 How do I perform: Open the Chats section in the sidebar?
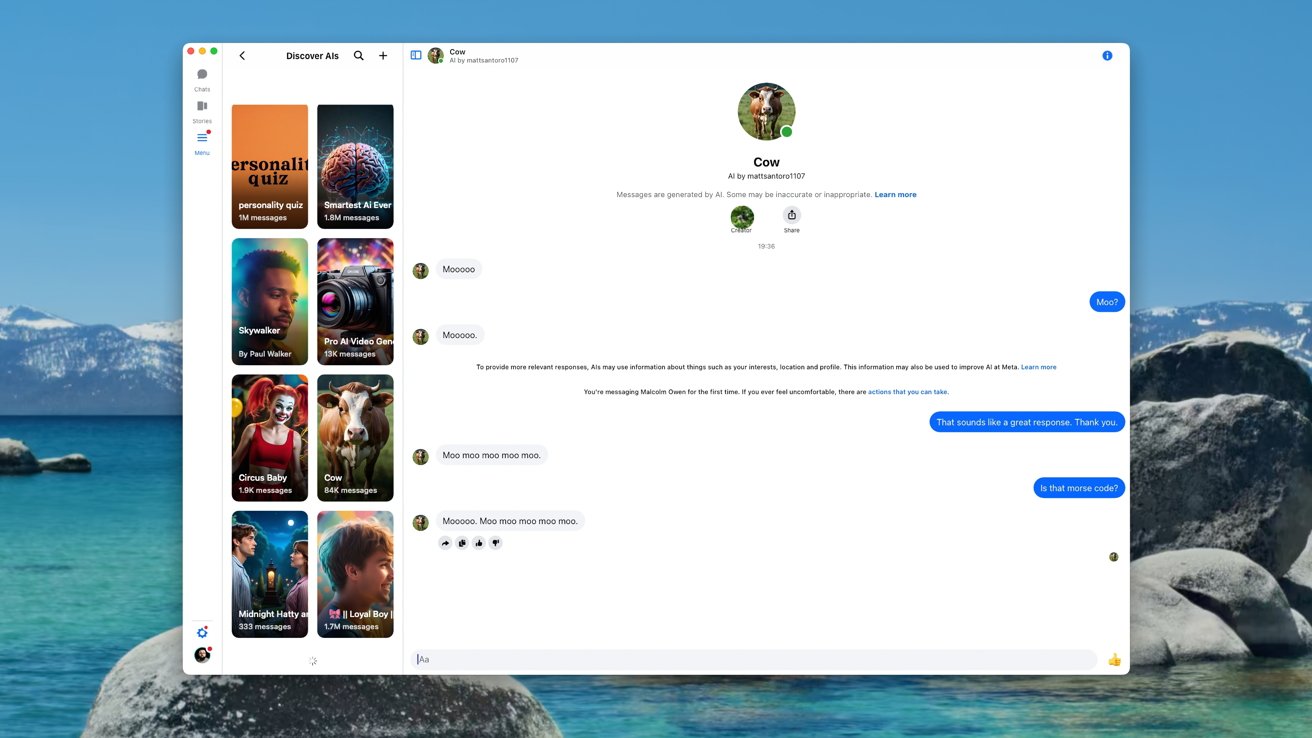point(202,78)
